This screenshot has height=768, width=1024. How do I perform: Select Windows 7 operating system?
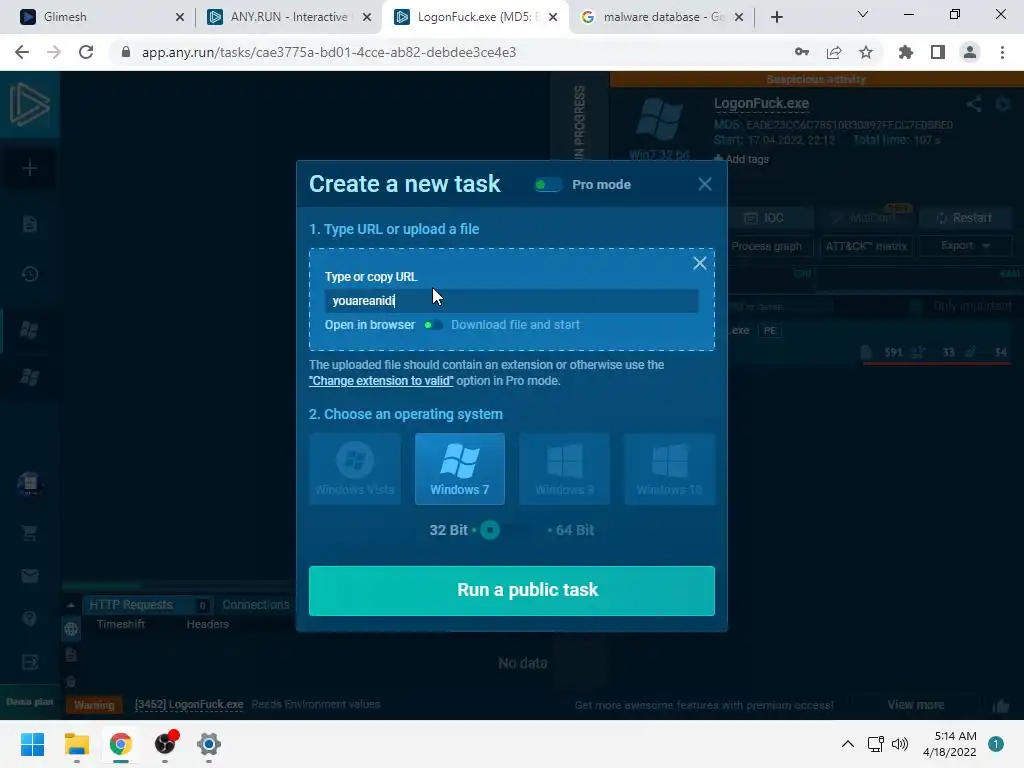coord(460,469)
